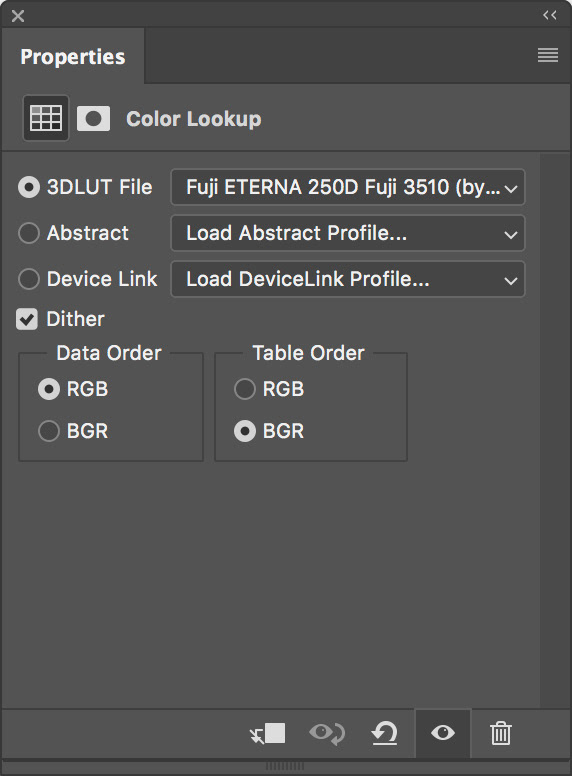This screenshot has height=776, width=572.
Task: Select the Abstract radio button
Action: coord(29,233)
